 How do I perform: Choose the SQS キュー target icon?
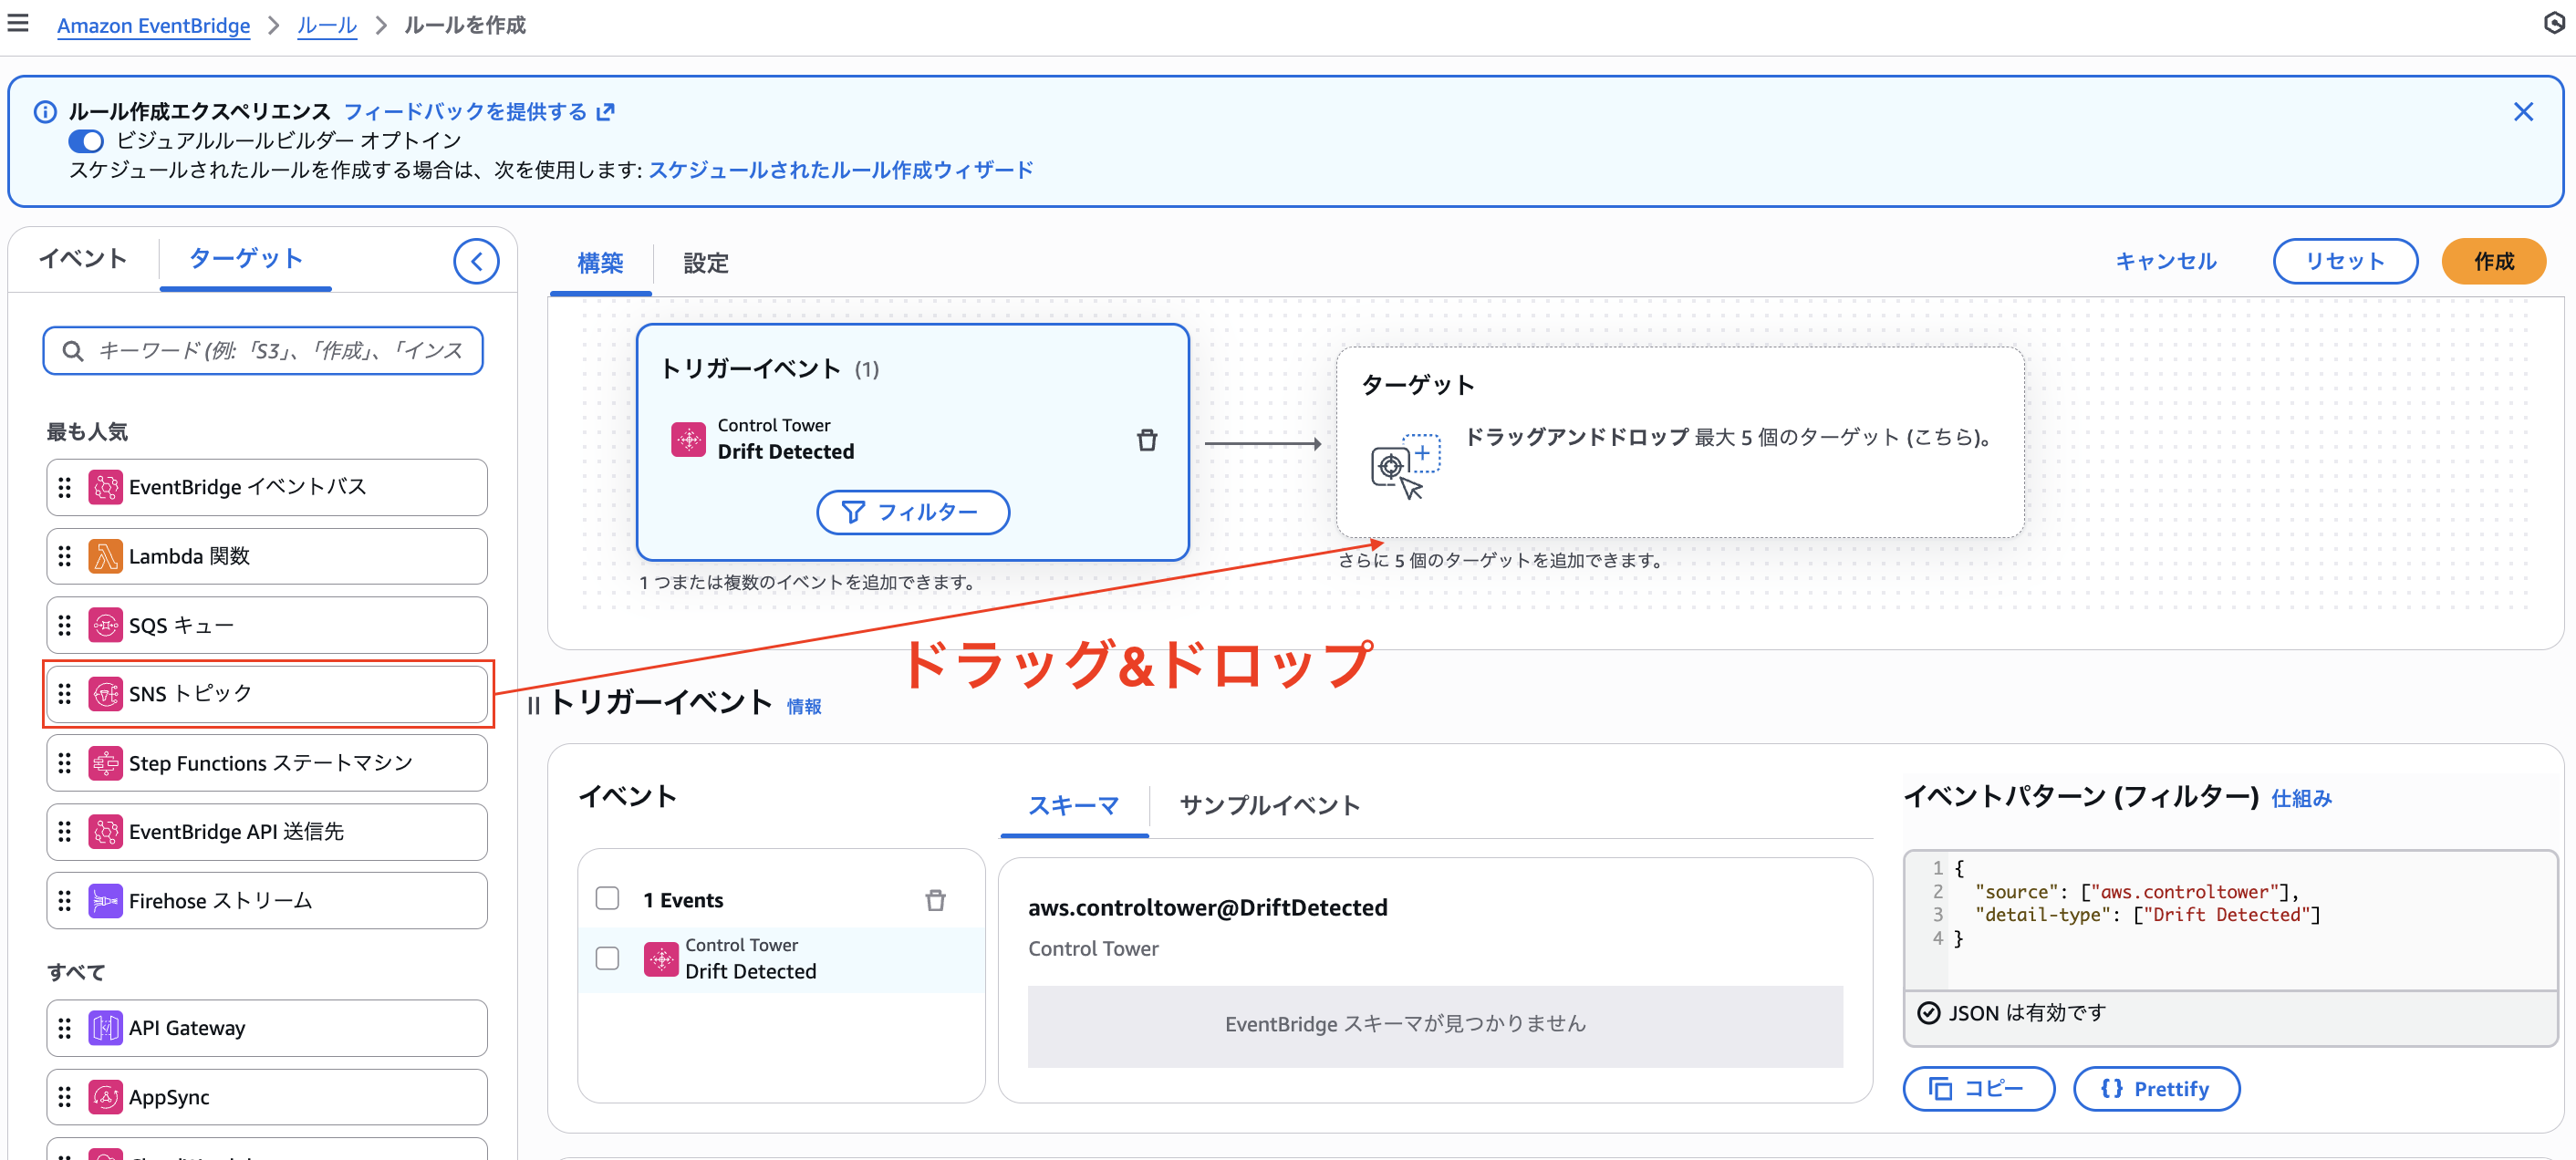click(x=105, y=624)
